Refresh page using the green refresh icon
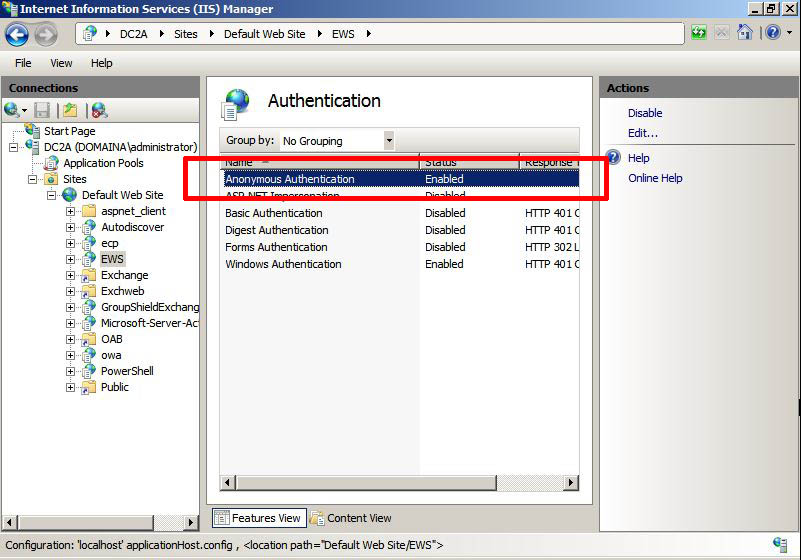Viewport: 801px width, 560px height. [698, 33]
